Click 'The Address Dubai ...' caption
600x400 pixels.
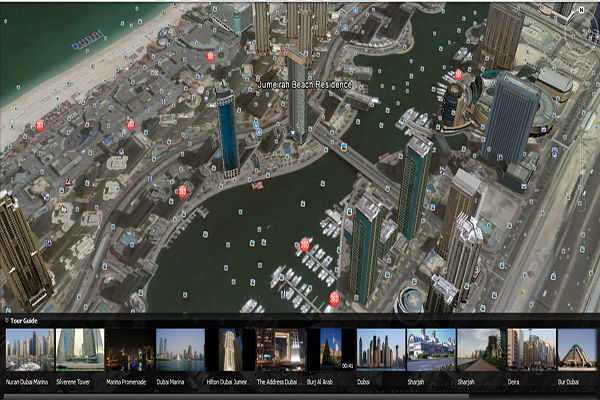click(279, 382)
